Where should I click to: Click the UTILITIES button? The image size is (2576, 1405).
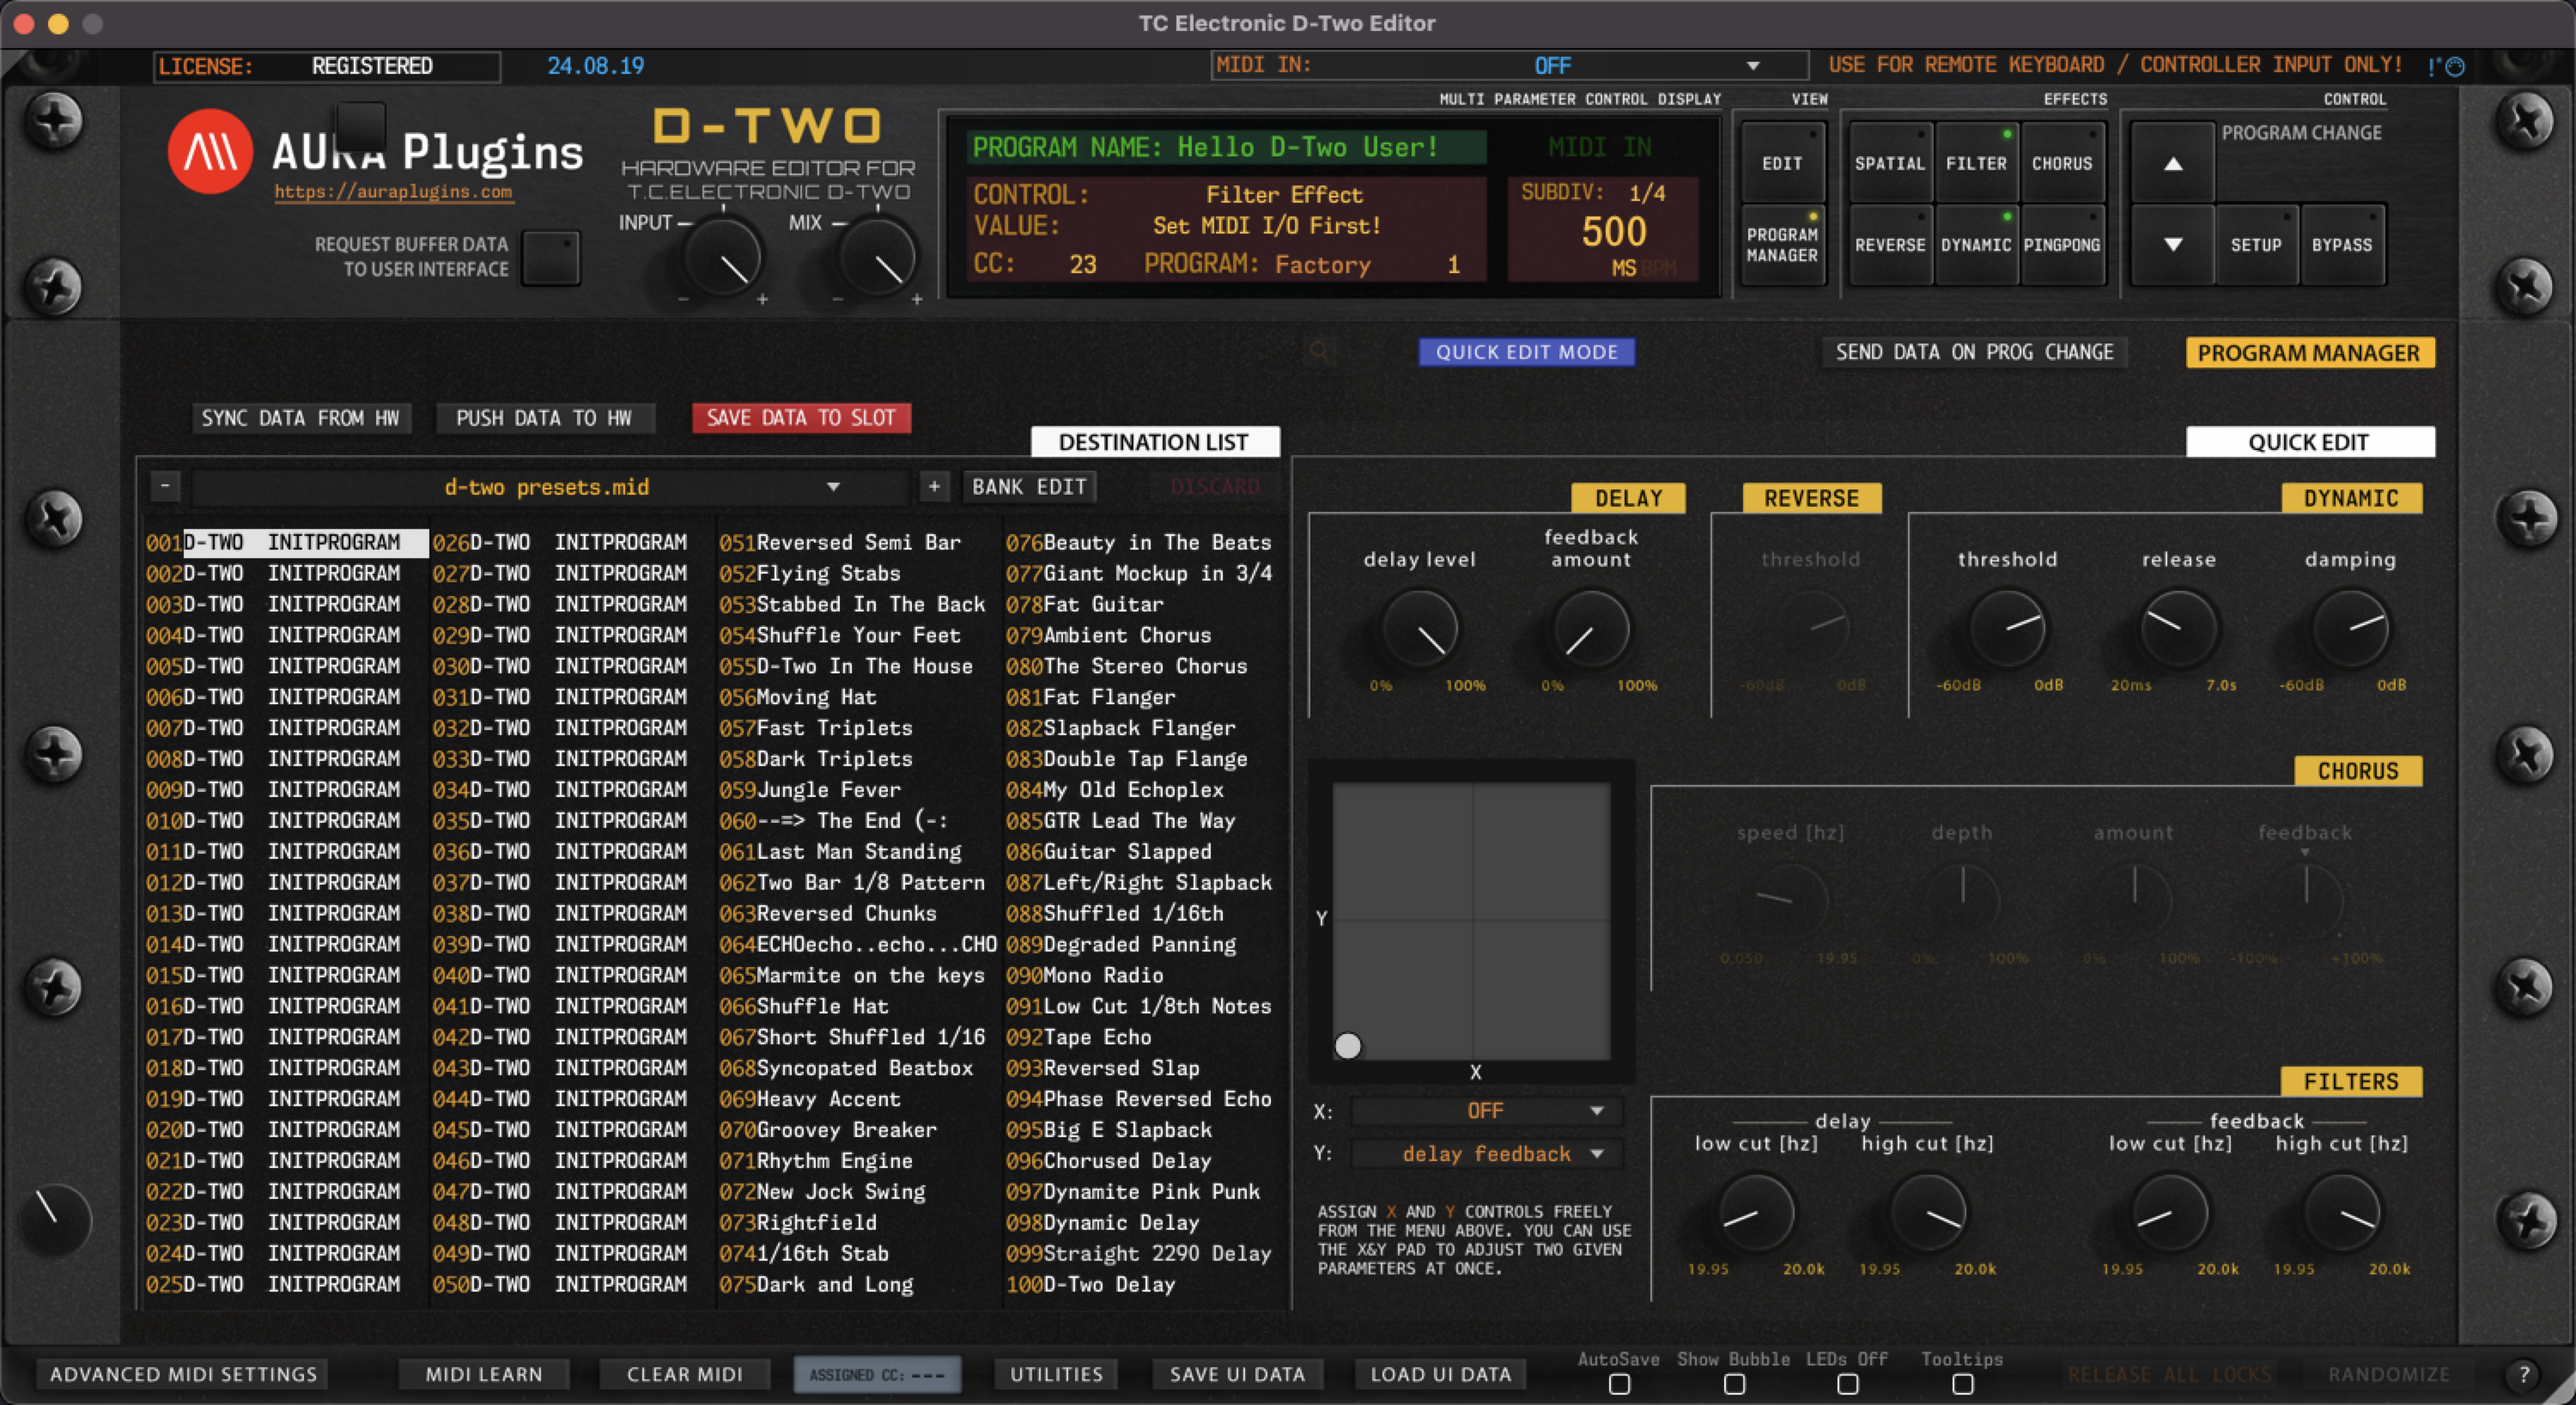(1056, 1374)
